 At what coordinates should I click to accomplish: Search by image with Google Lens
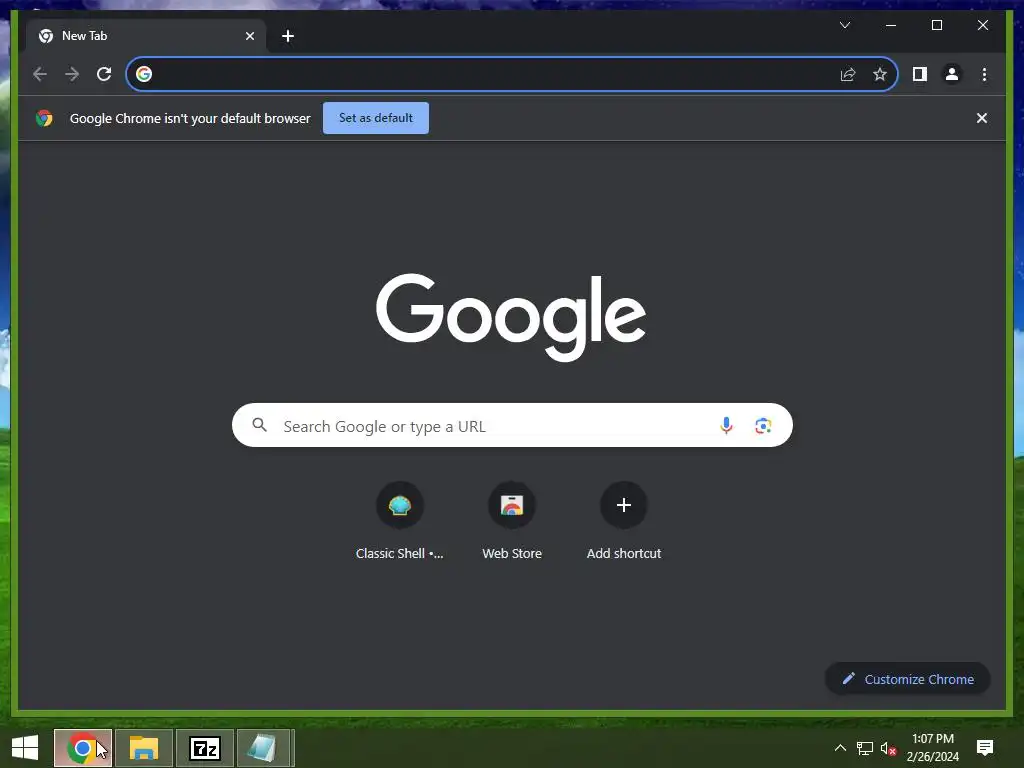763,426
